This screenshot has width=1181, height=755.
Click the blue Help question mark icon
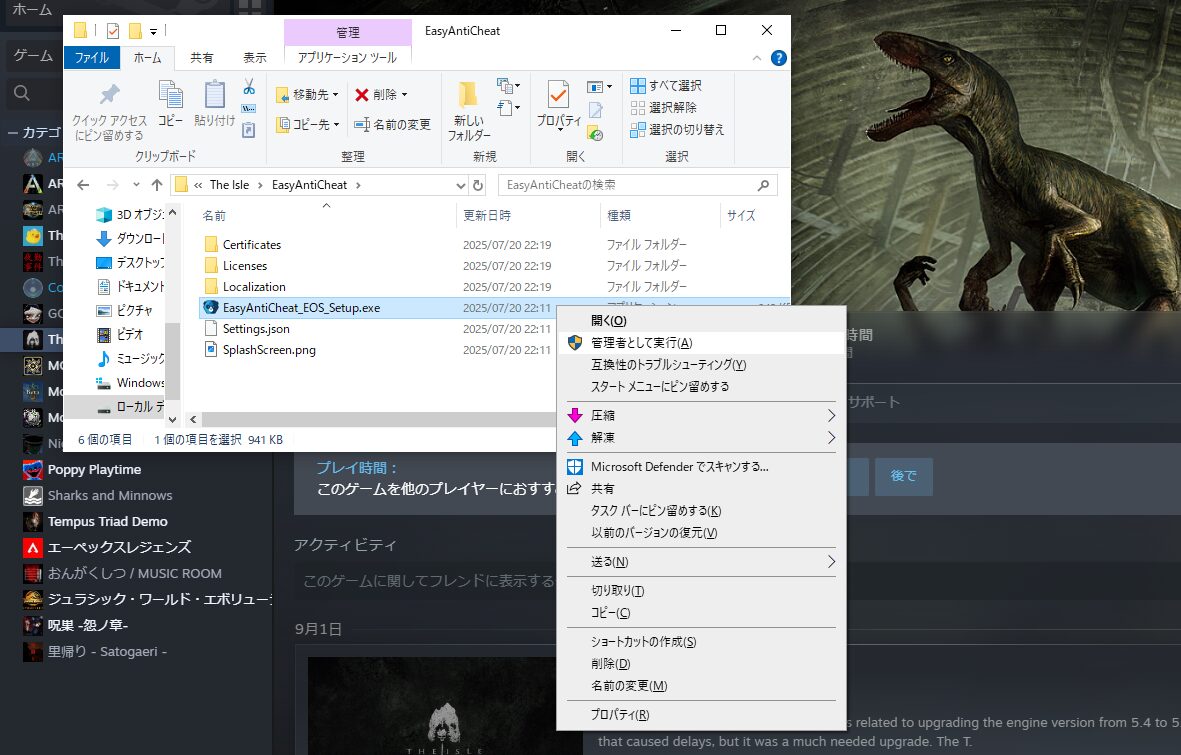point(779,58)
